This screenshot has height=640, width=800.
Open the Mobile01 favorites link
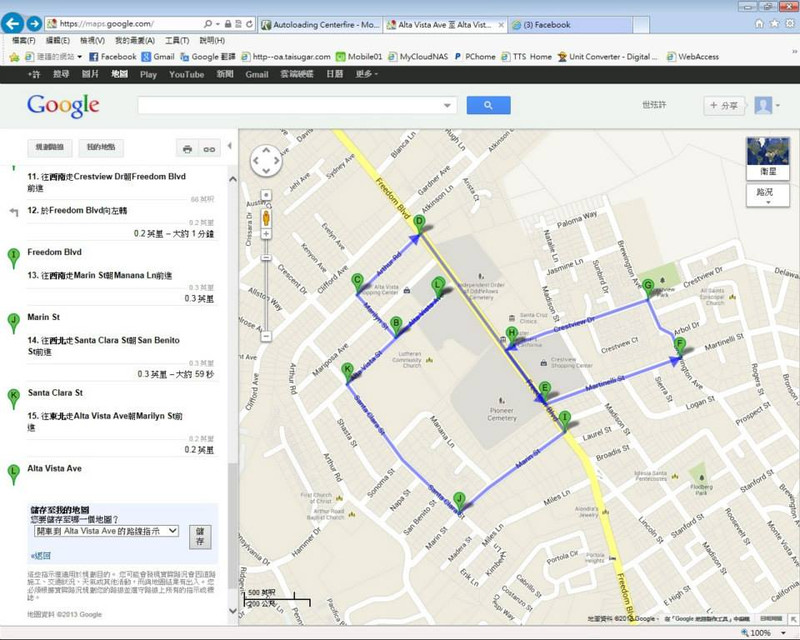point(360,57)
